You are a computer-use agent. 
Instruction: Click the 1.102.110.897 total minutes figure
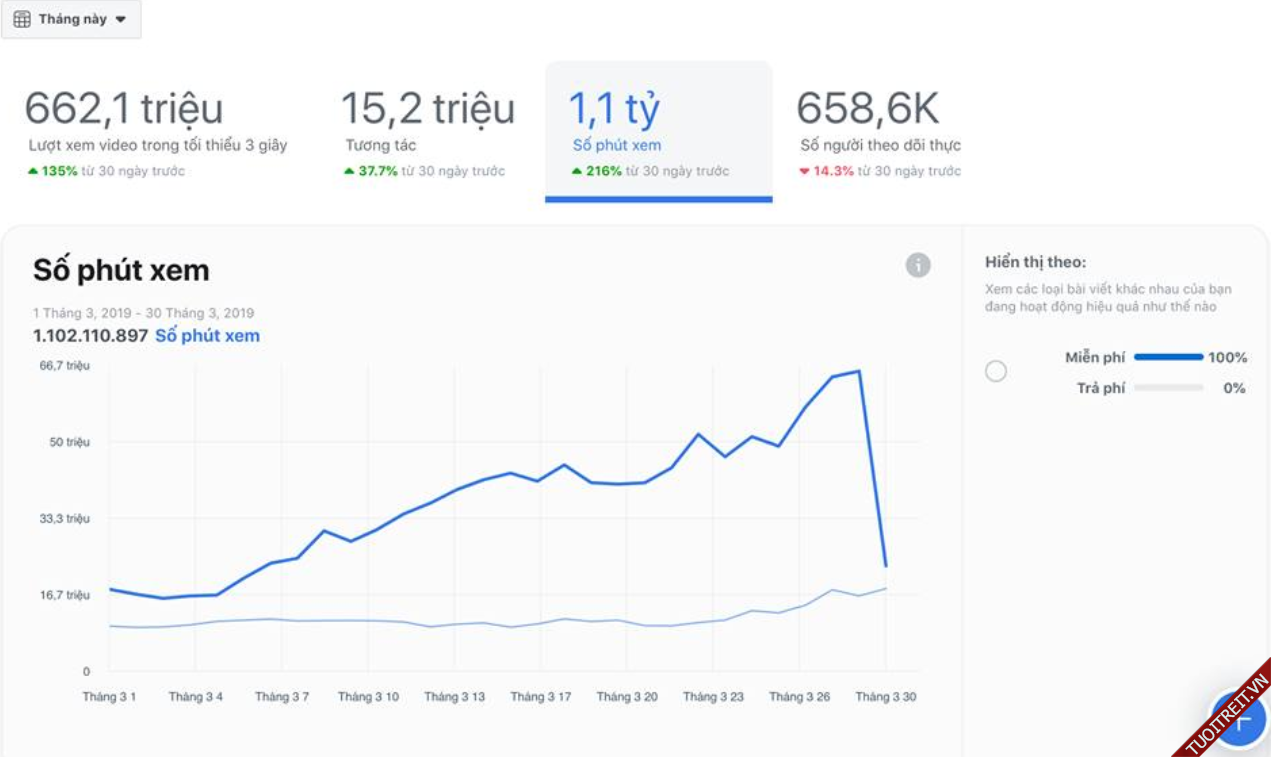pyautogui.click(x=90, y=336)
